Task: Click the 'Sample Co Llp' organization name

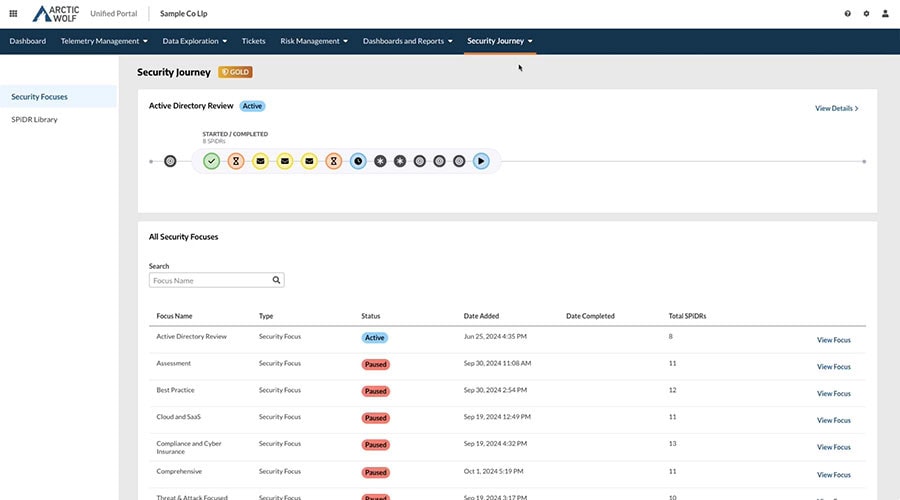Action: [x=184, y=14]
